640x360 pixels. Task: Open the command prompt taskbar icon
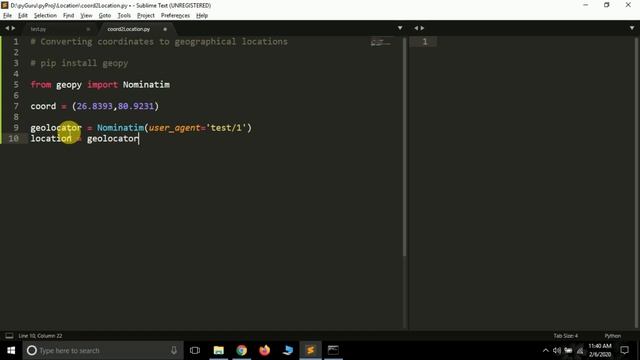point(333,350)
